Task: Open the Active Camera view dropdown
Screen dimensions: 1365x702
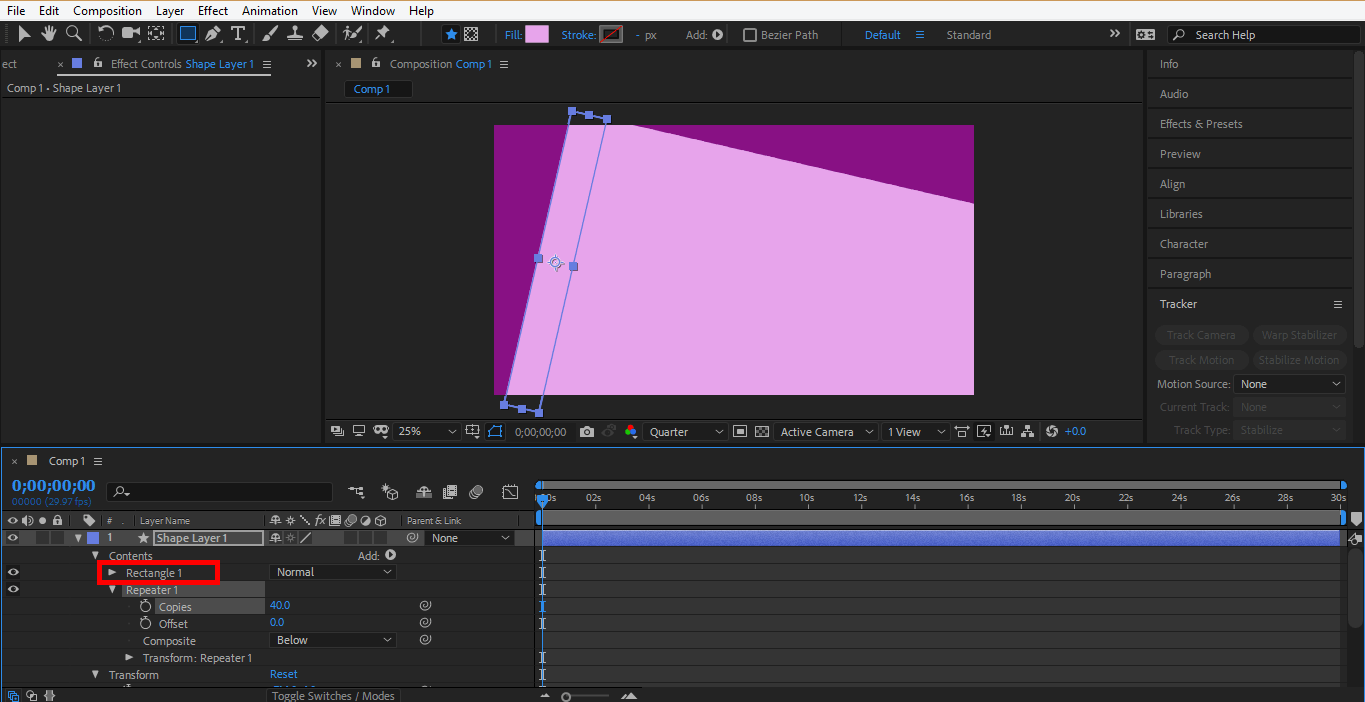Action: point(826,432)
